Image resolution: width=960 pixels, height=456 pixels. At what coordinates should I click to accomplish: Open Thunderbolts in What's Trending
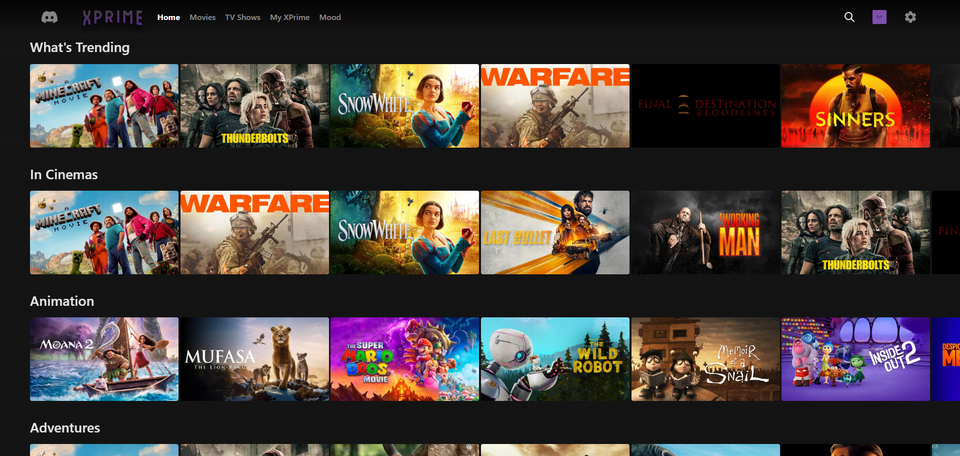tap(255, 106)
